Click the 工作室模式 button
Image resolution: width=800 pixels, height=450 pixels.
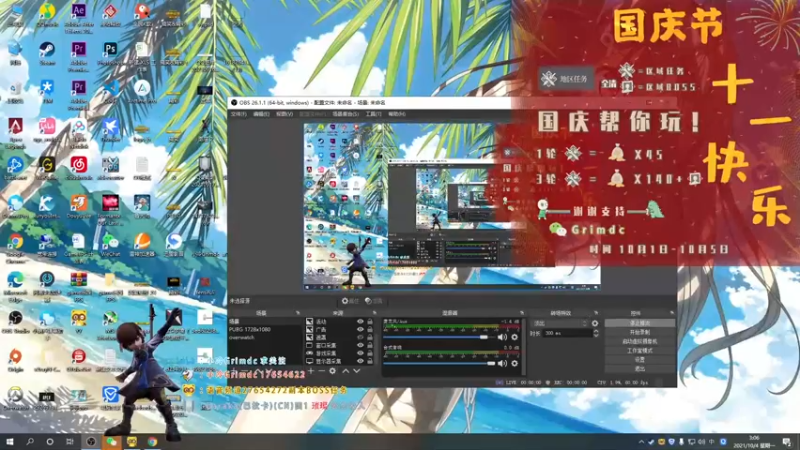(x=640, y=351)
